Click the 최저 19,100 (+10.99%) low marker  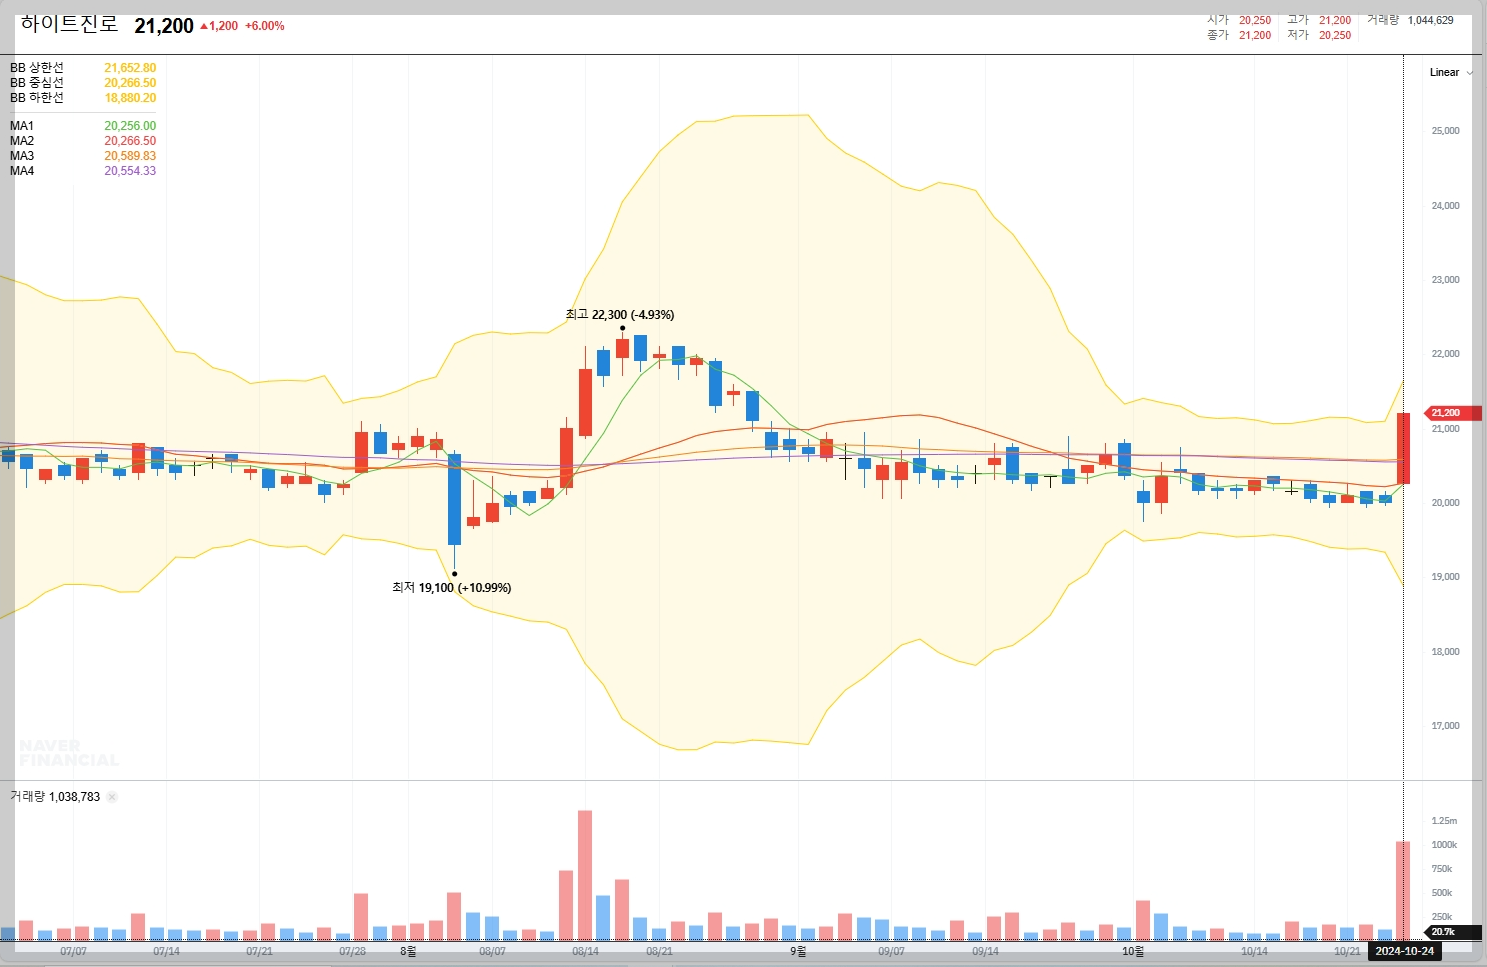pyautogui.click(x=452, y=588)
